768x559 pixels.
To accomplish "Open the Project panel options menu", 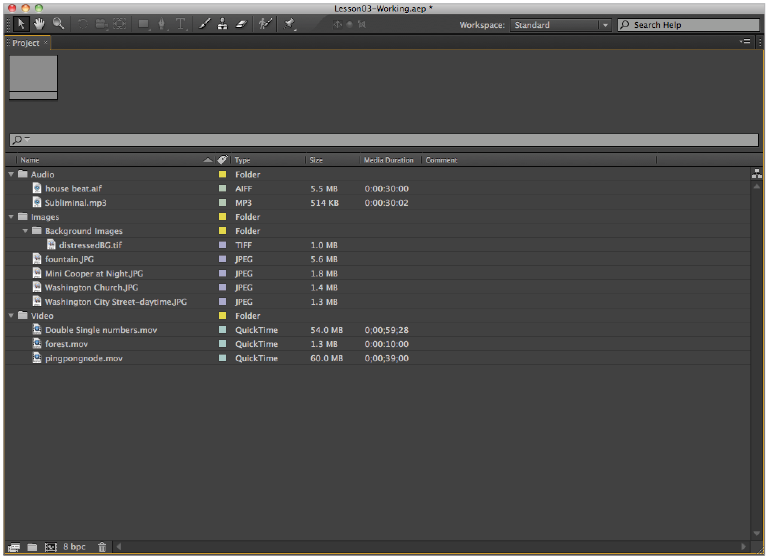I will pos(745,42).
